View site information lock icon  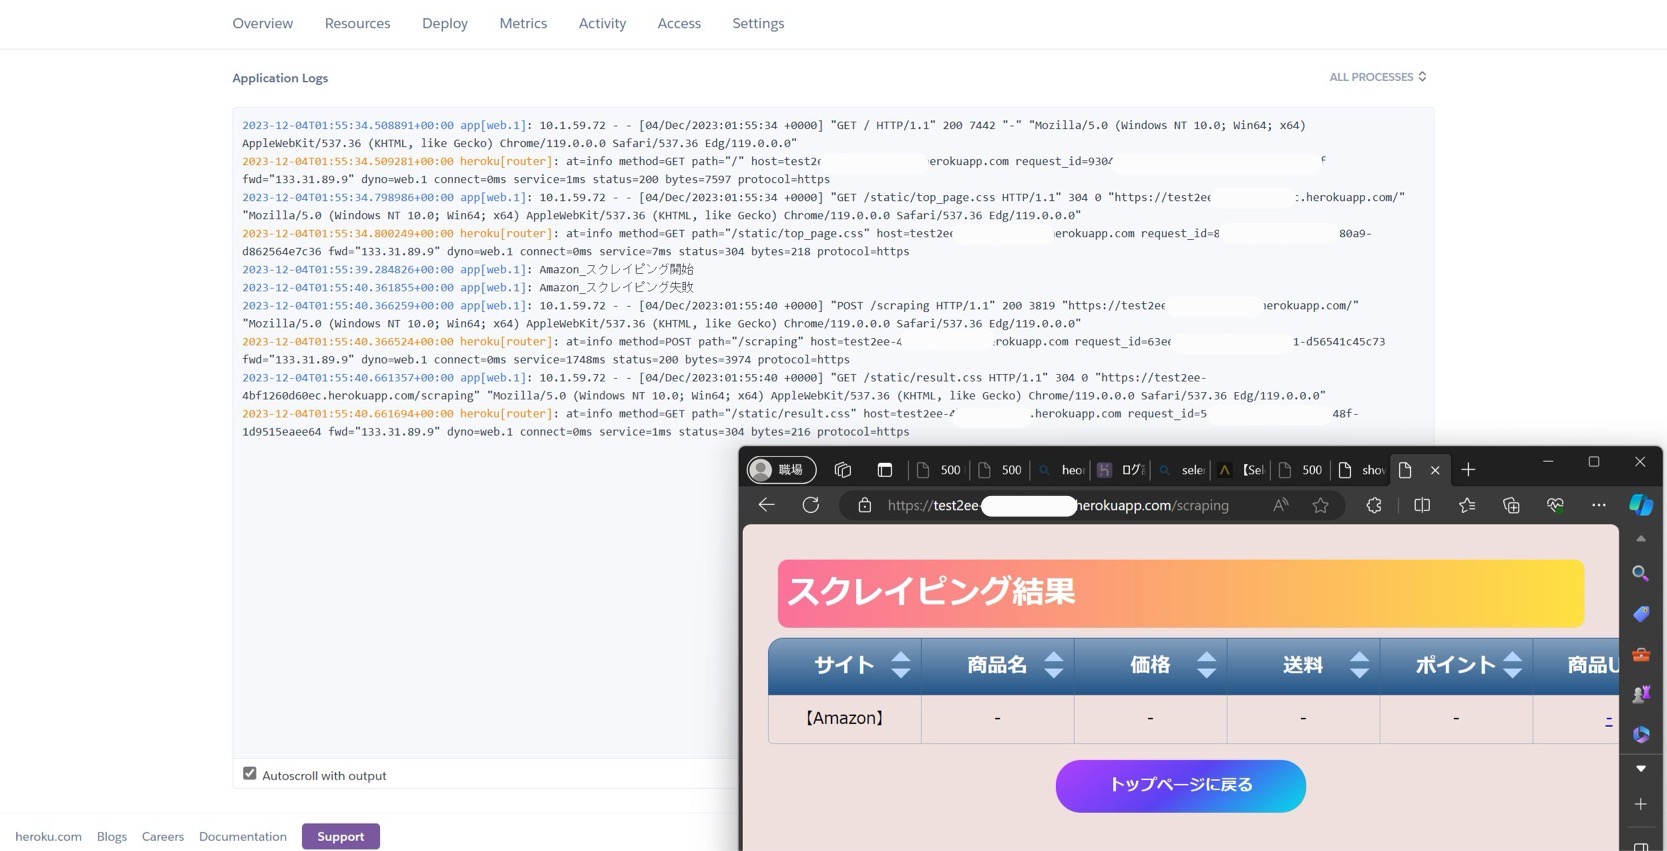[x=865, y=505]
